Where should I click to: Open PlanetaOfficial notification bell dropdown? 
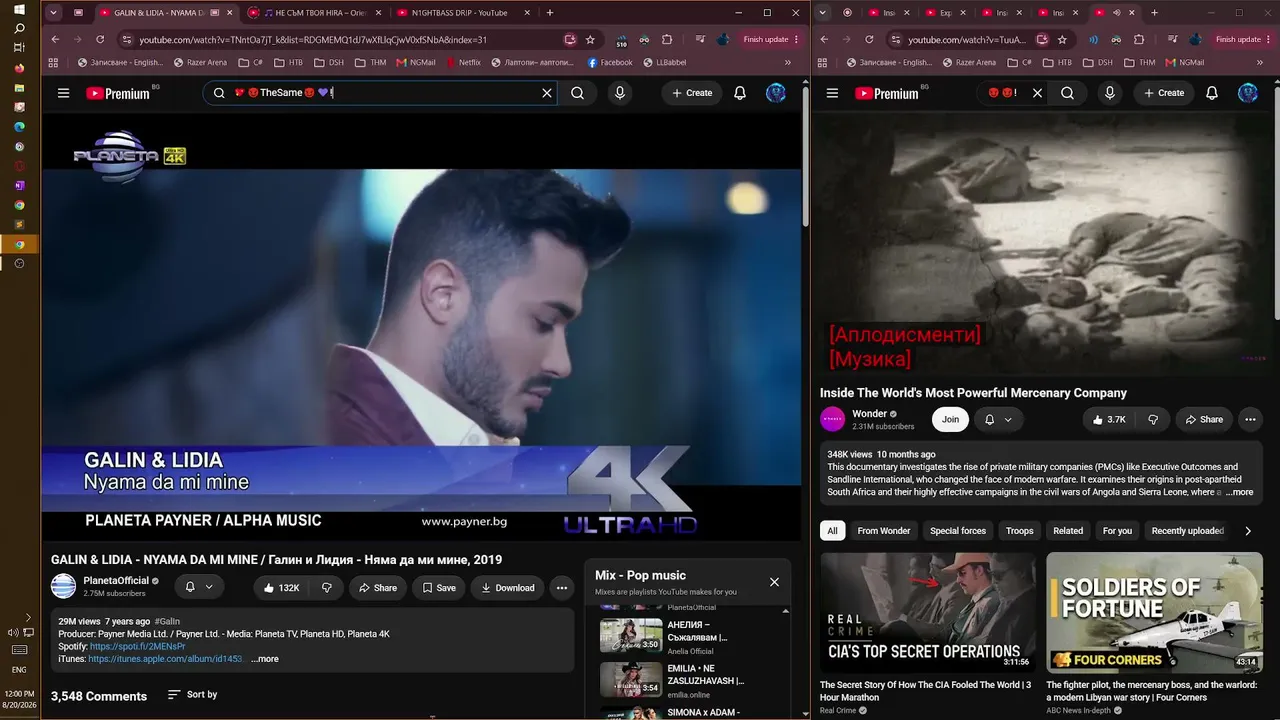pos(199,587)
